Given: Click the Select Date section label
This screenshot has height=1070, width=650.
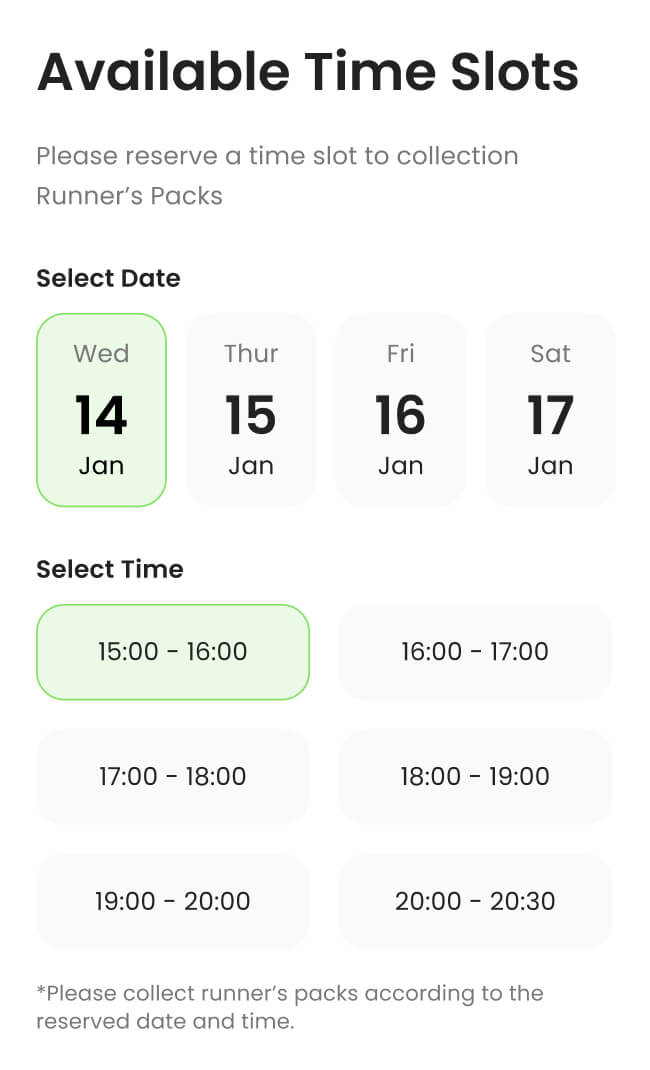Looking at the screenshot, I should tap(108, 278).
